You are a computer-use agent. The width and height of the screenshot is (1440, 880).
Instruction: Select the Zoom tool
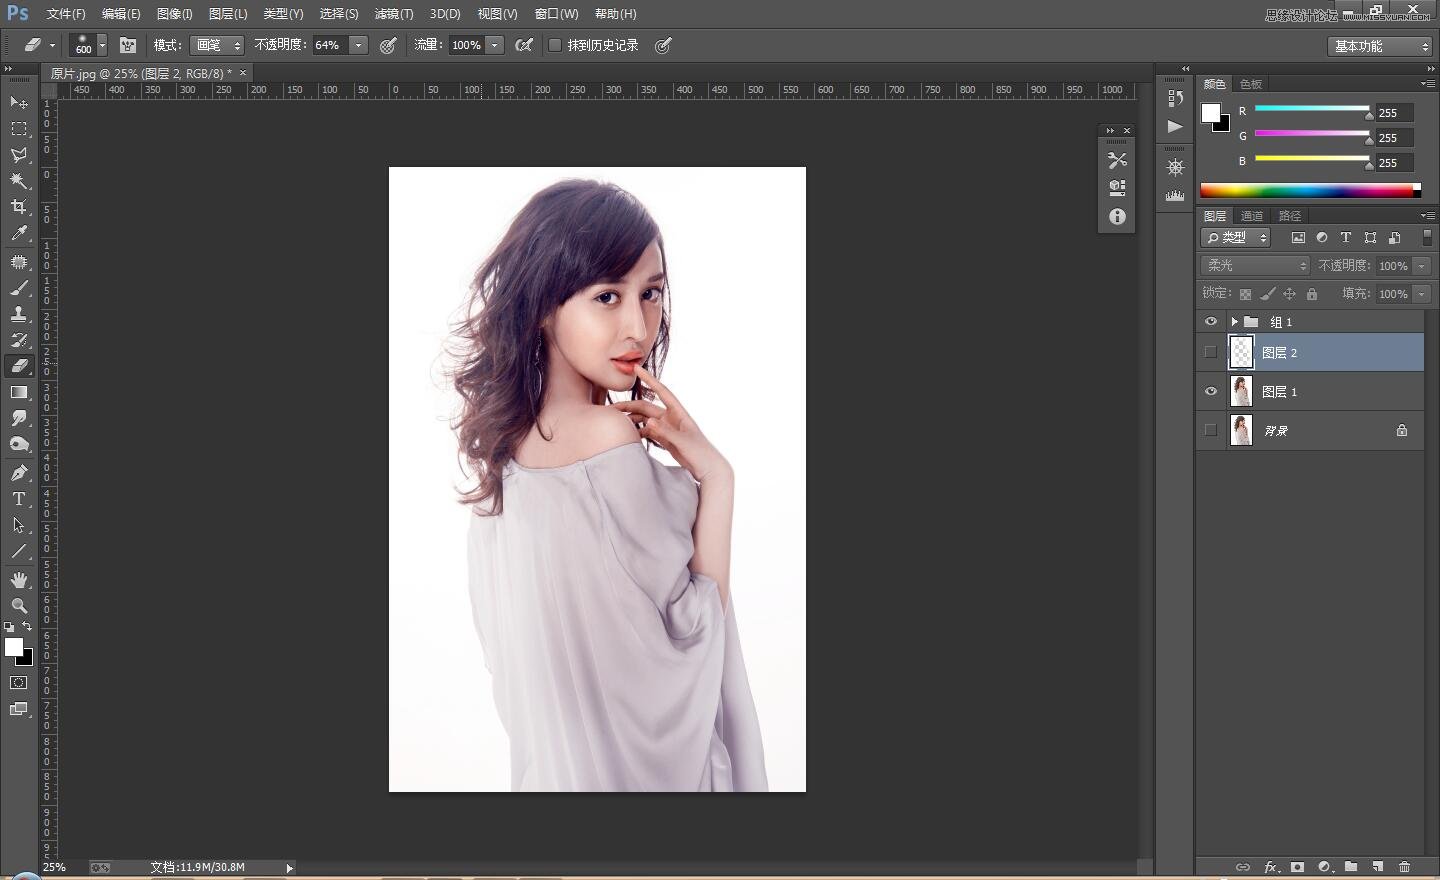pyautogui.click(x=19, y=606)
